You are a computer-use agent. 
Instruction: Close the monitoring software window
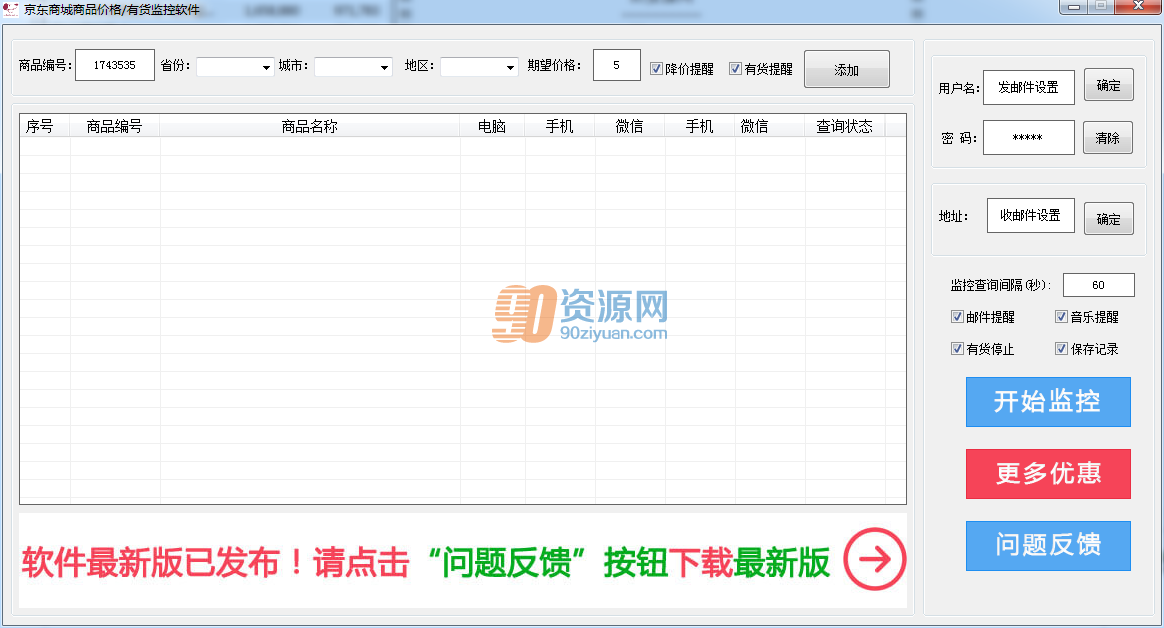coord(1138,7)
